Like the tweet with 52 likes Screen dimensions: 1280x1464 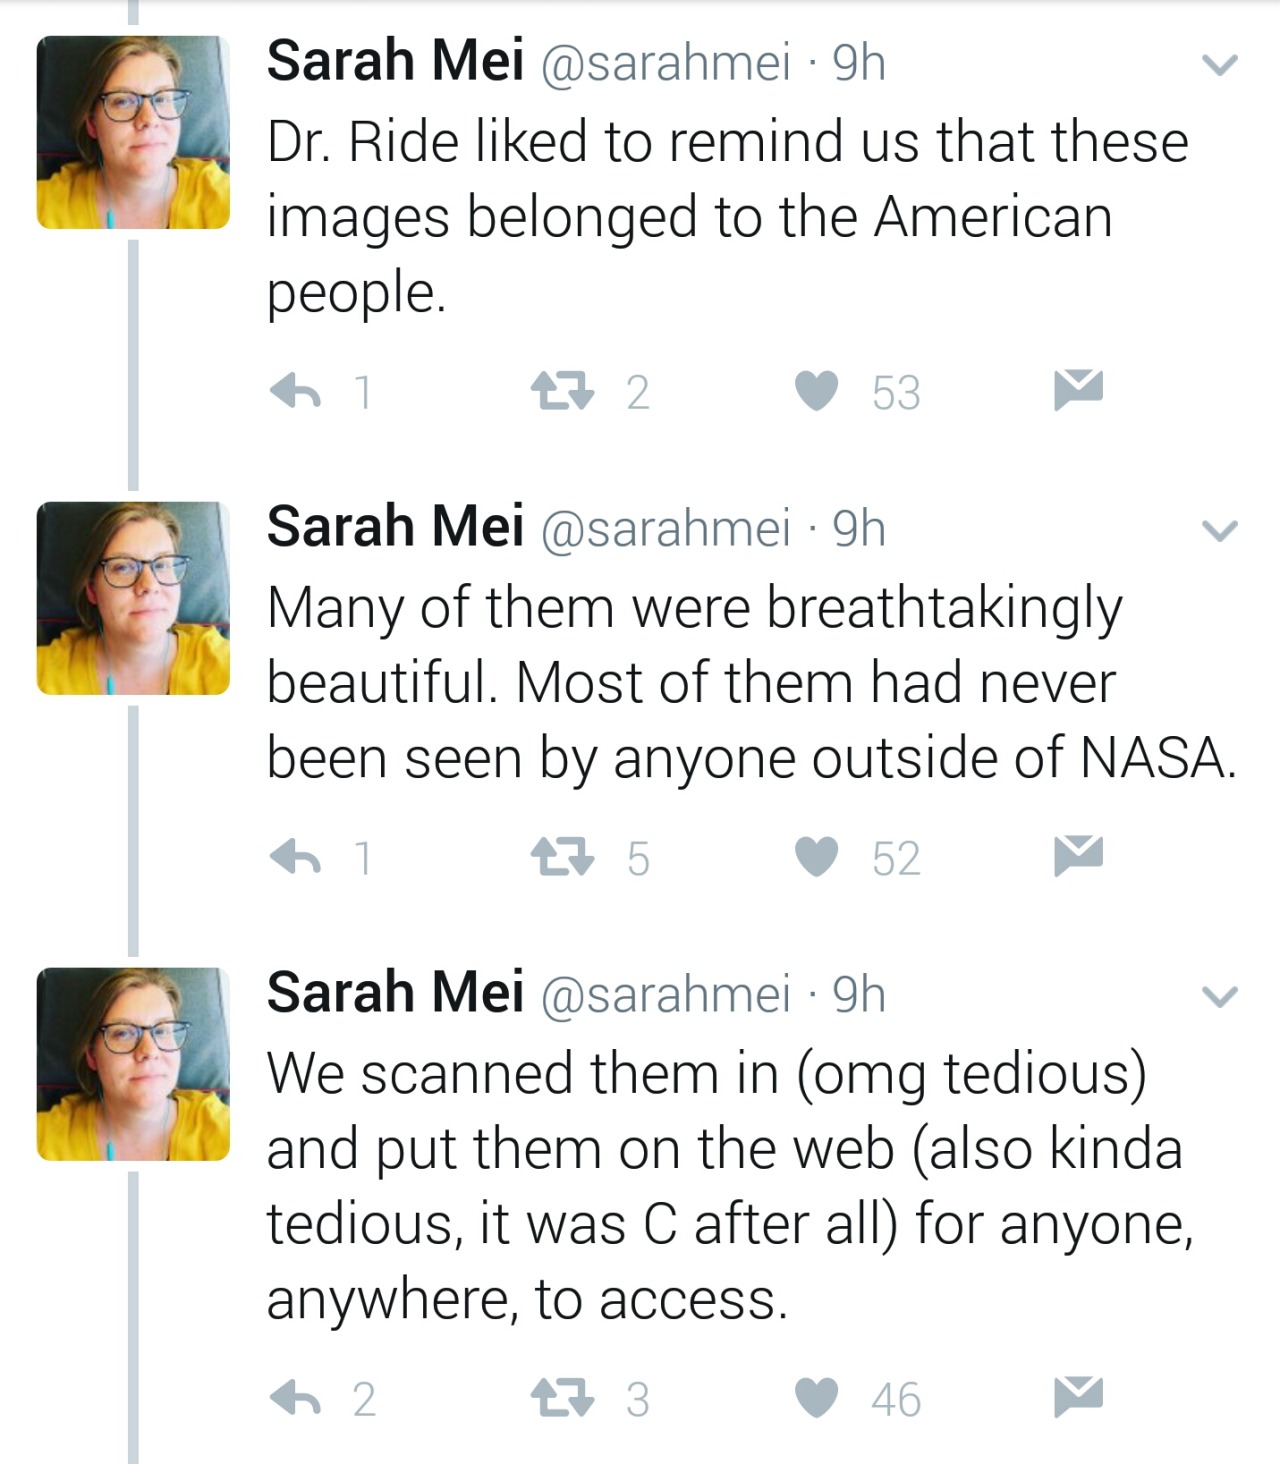[x=817, y=857]
